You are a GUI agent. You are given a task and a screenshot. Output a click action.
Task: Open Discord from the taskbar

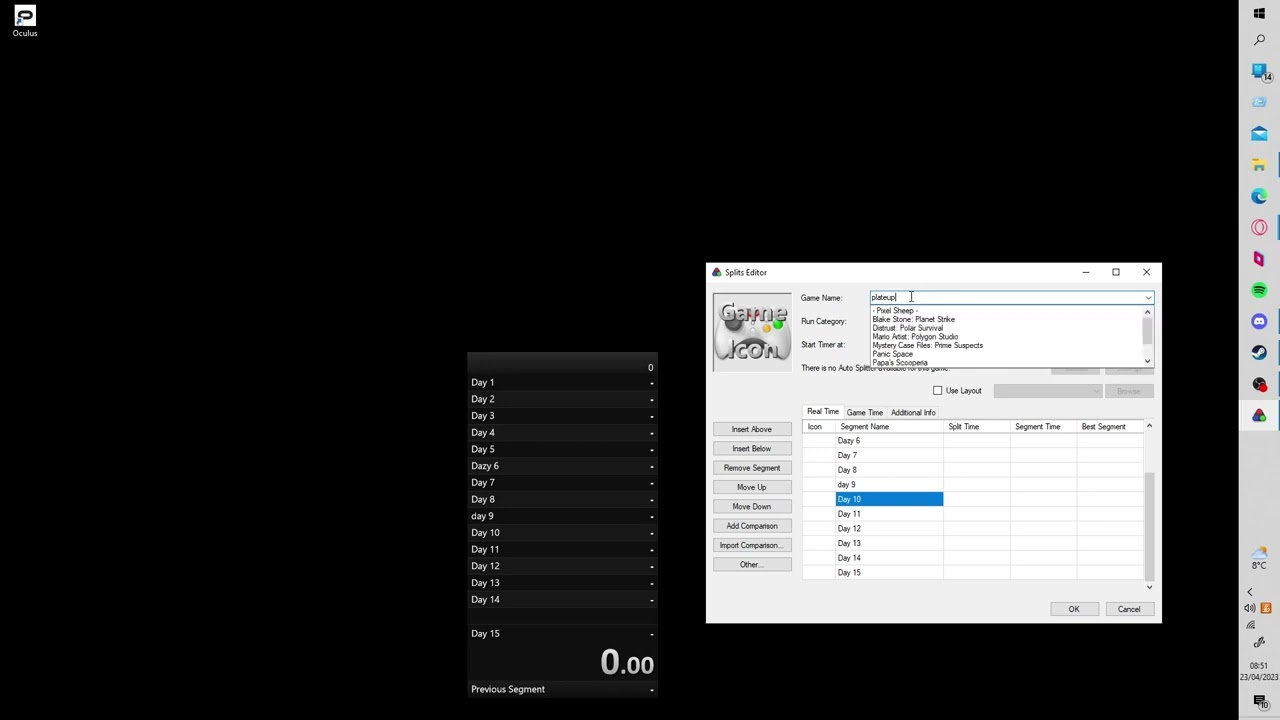pyautogui.click(x=1259, y=321)
